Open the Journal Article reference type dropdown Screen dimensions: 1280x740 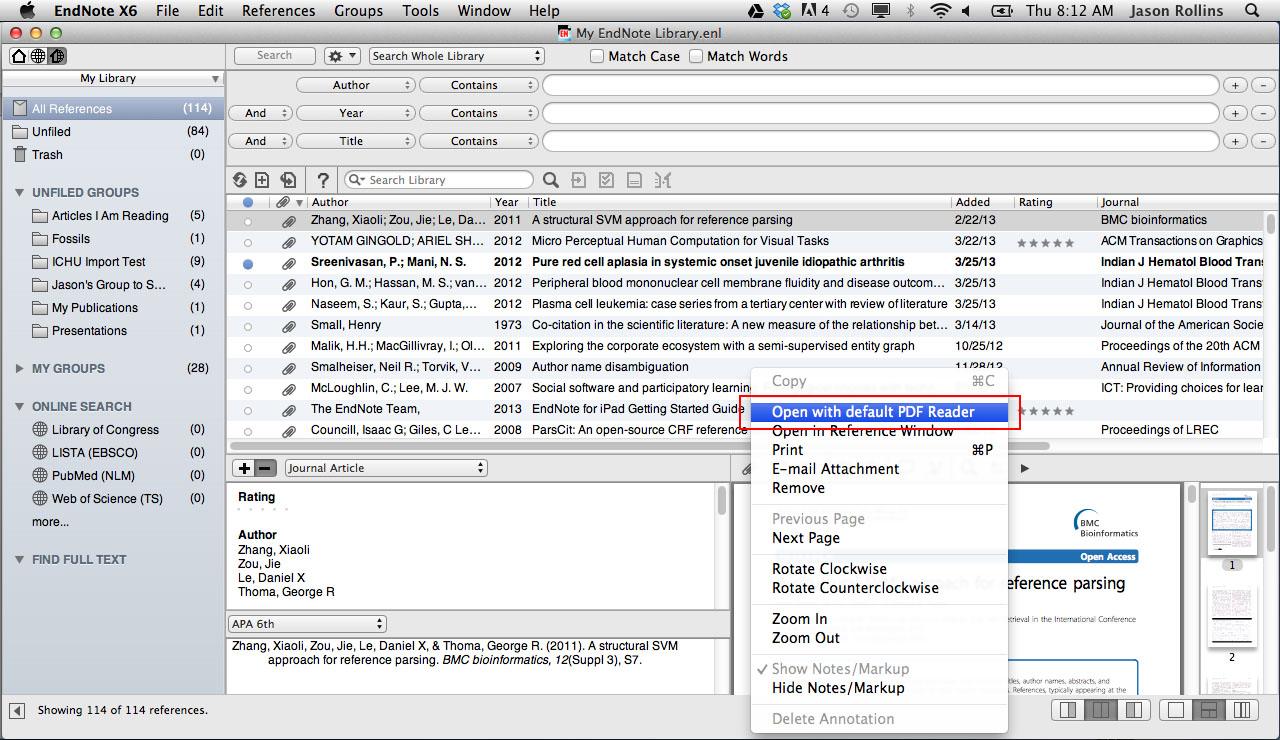click(386, 468)
